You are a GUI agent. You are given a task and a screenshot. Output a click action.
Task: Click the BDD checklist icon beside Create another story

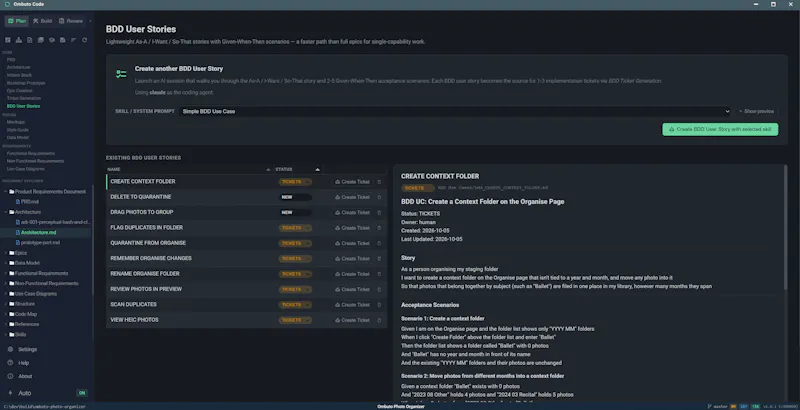121,74
